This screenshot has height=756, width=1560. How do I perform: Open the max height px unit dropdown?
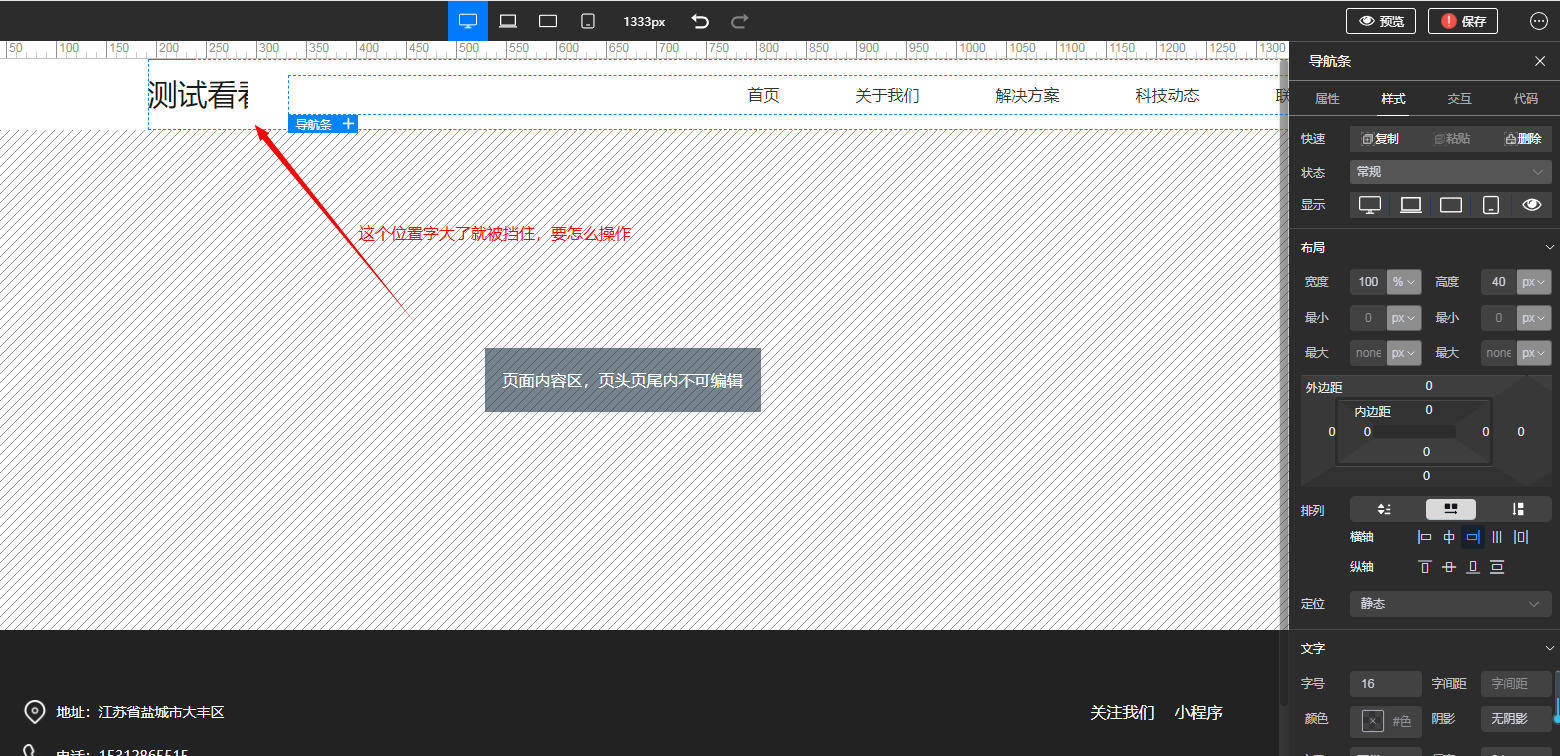[x=1534, y=353]
